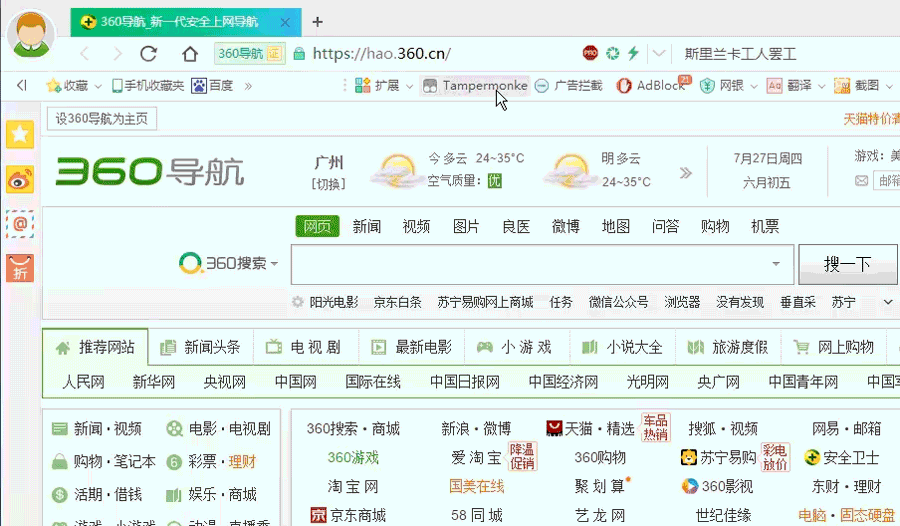Select the 网页 search tab
This screenshot has height=526, width=900.
point(317,226)
